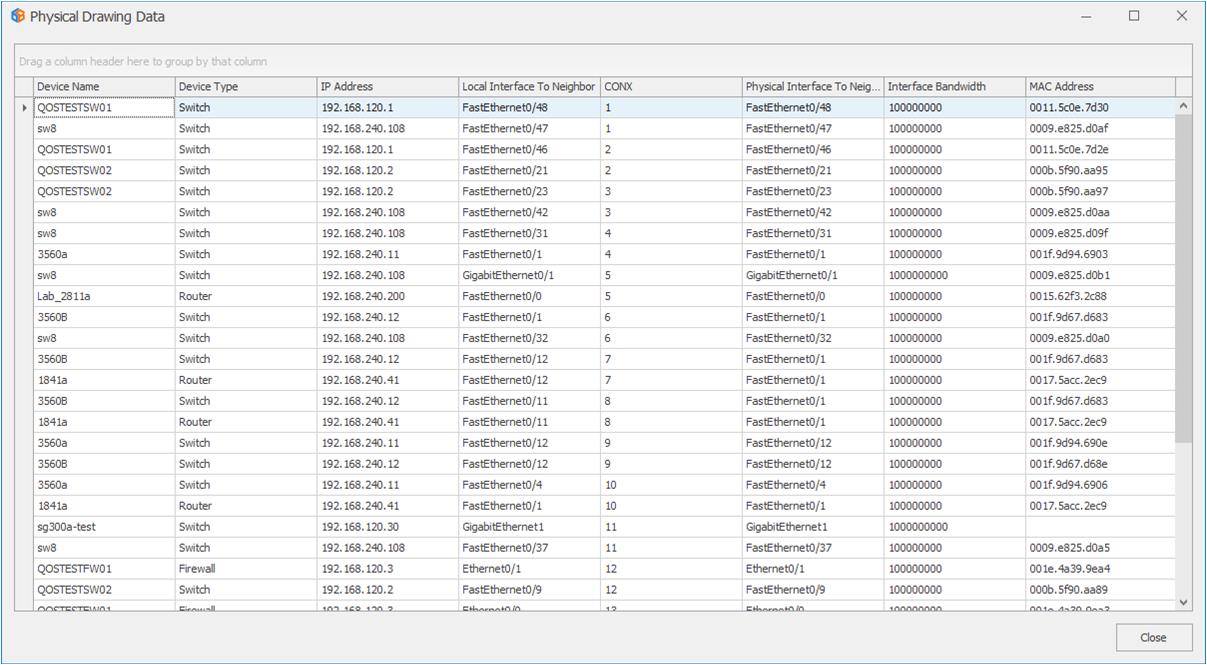Screen dimensions: 1207x665
Task: Click MAC address 000b.5f90.aa97
Action: [1101, 191]
